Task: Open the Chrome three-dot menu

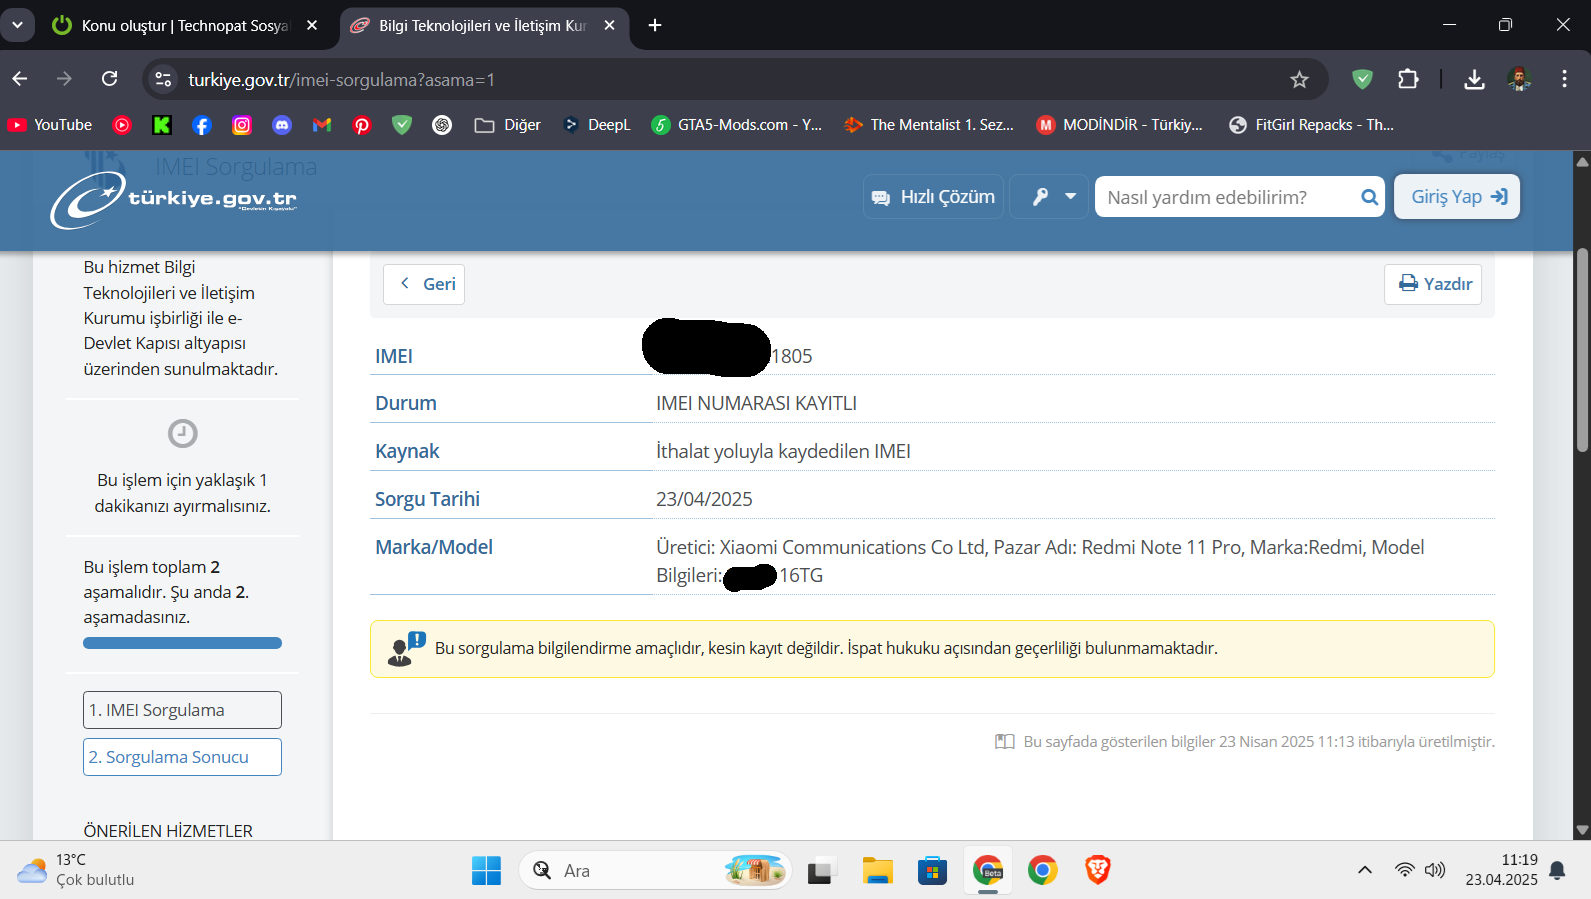Action: (x=1564, y=79)
